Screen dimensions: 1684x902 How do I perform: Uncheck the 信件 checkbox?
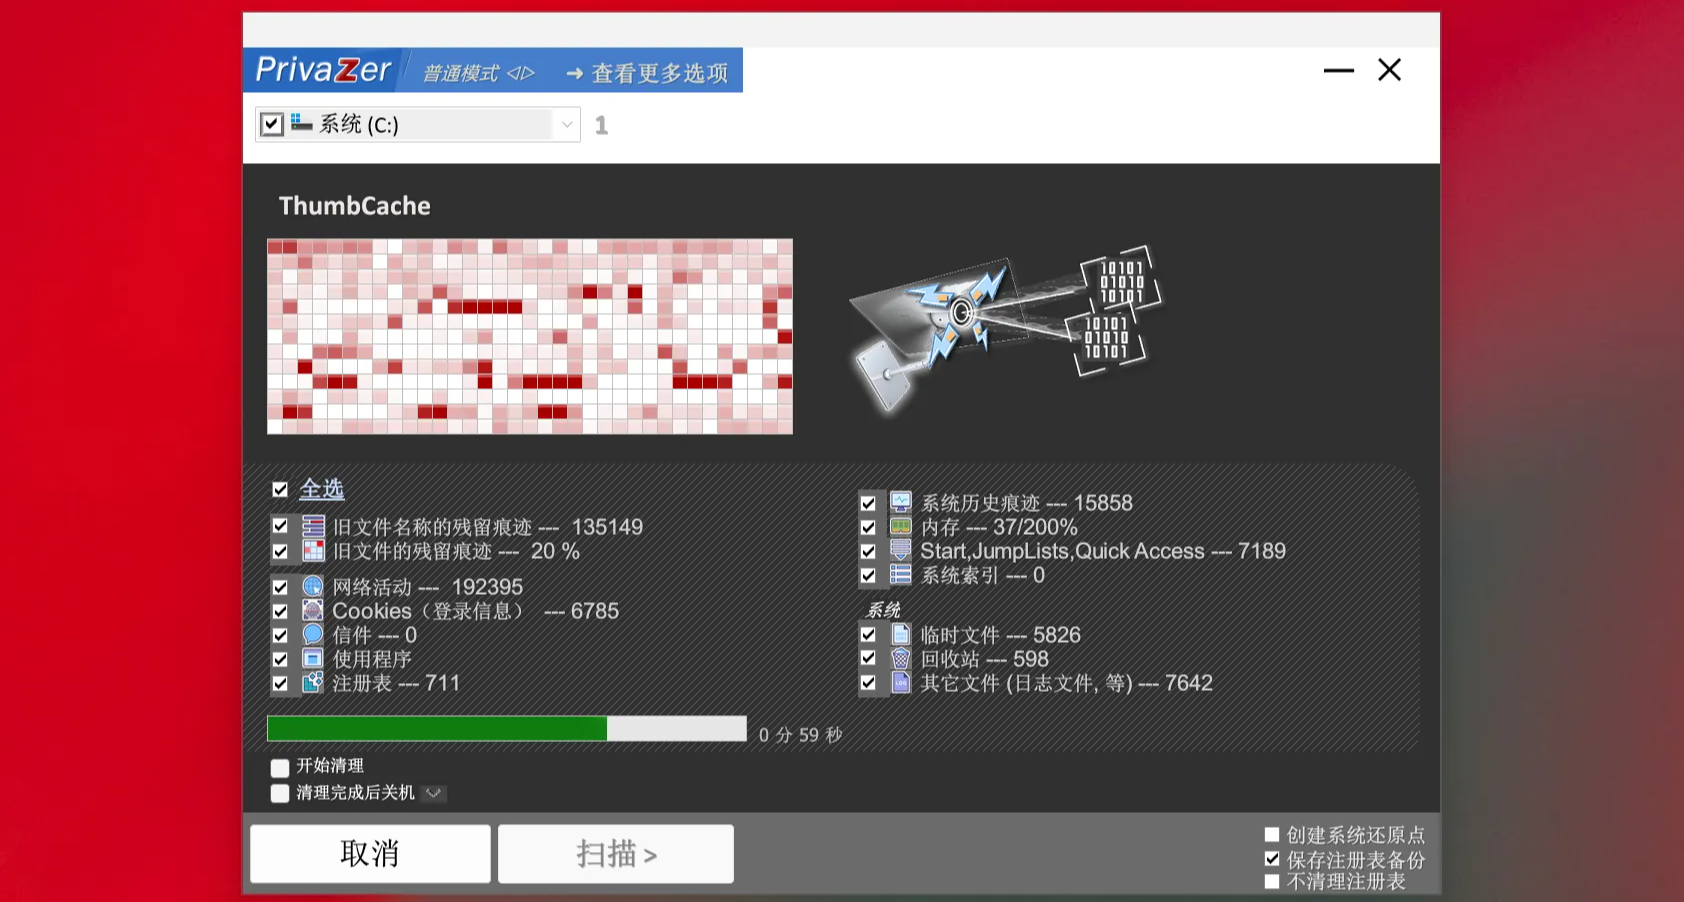(280, 635)
